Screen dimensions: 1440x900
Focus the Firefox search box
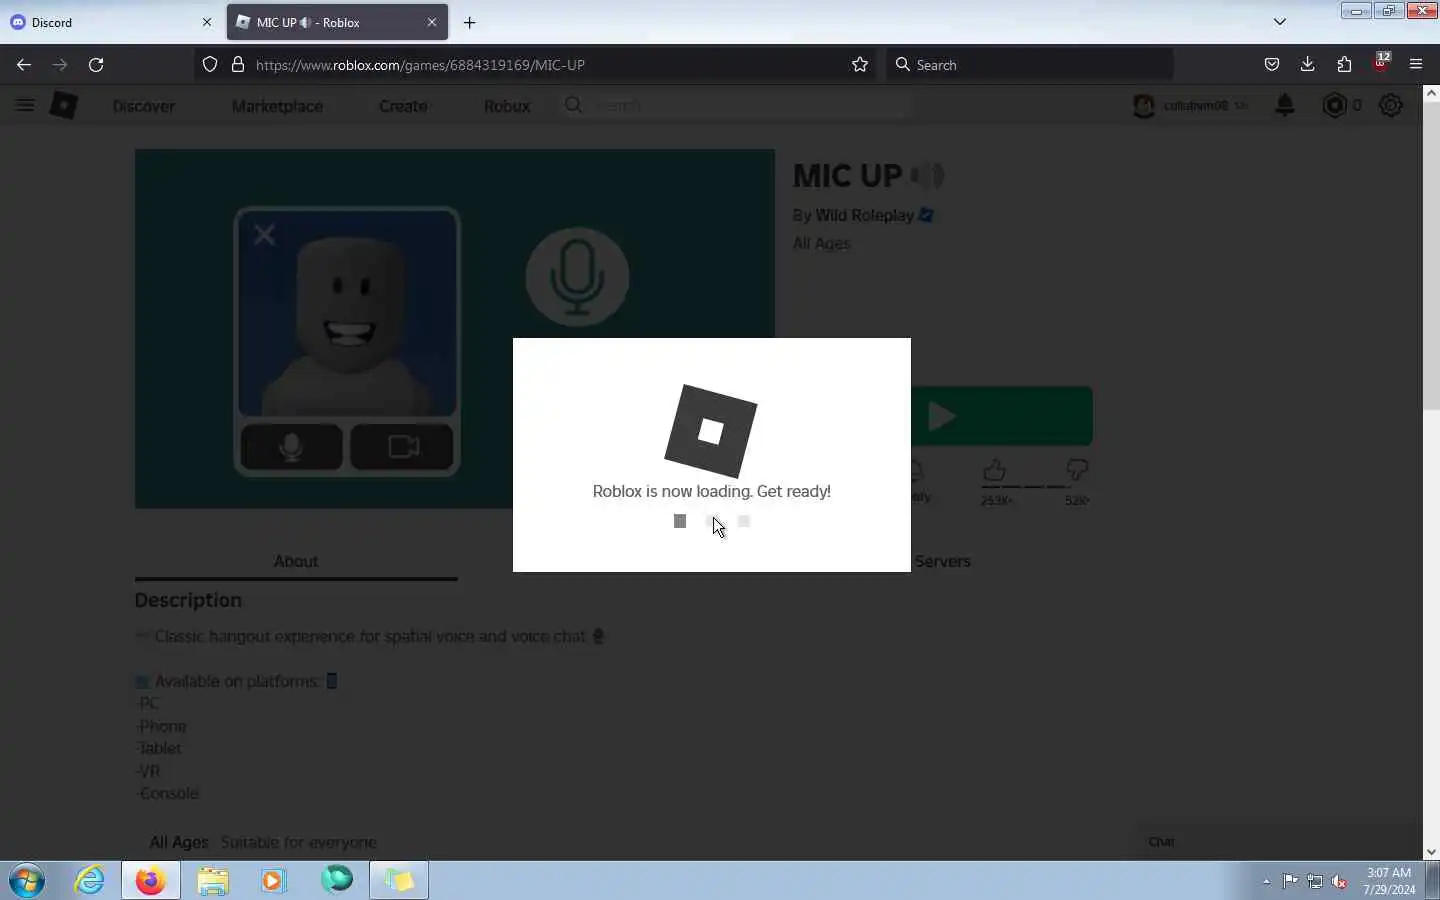click(1030, 65)
